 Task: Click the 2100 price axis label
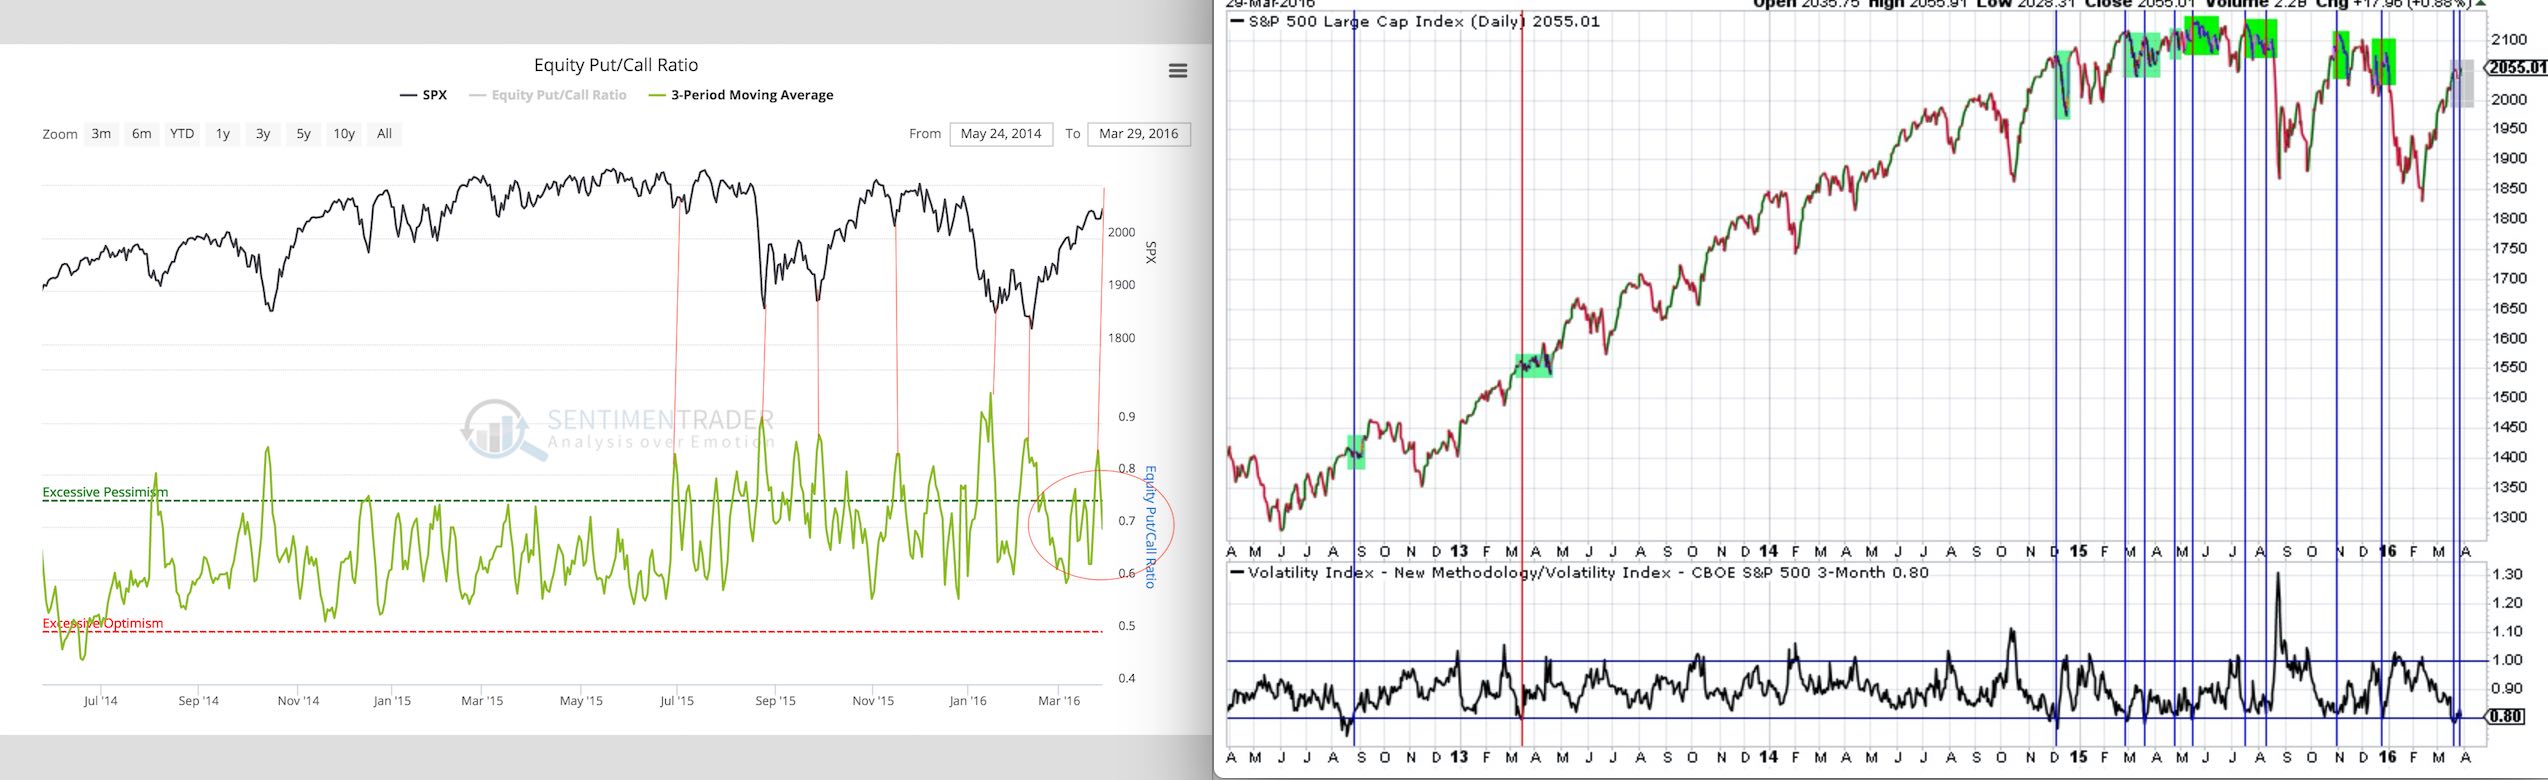pyautogui.click(x=2510, y=40)
